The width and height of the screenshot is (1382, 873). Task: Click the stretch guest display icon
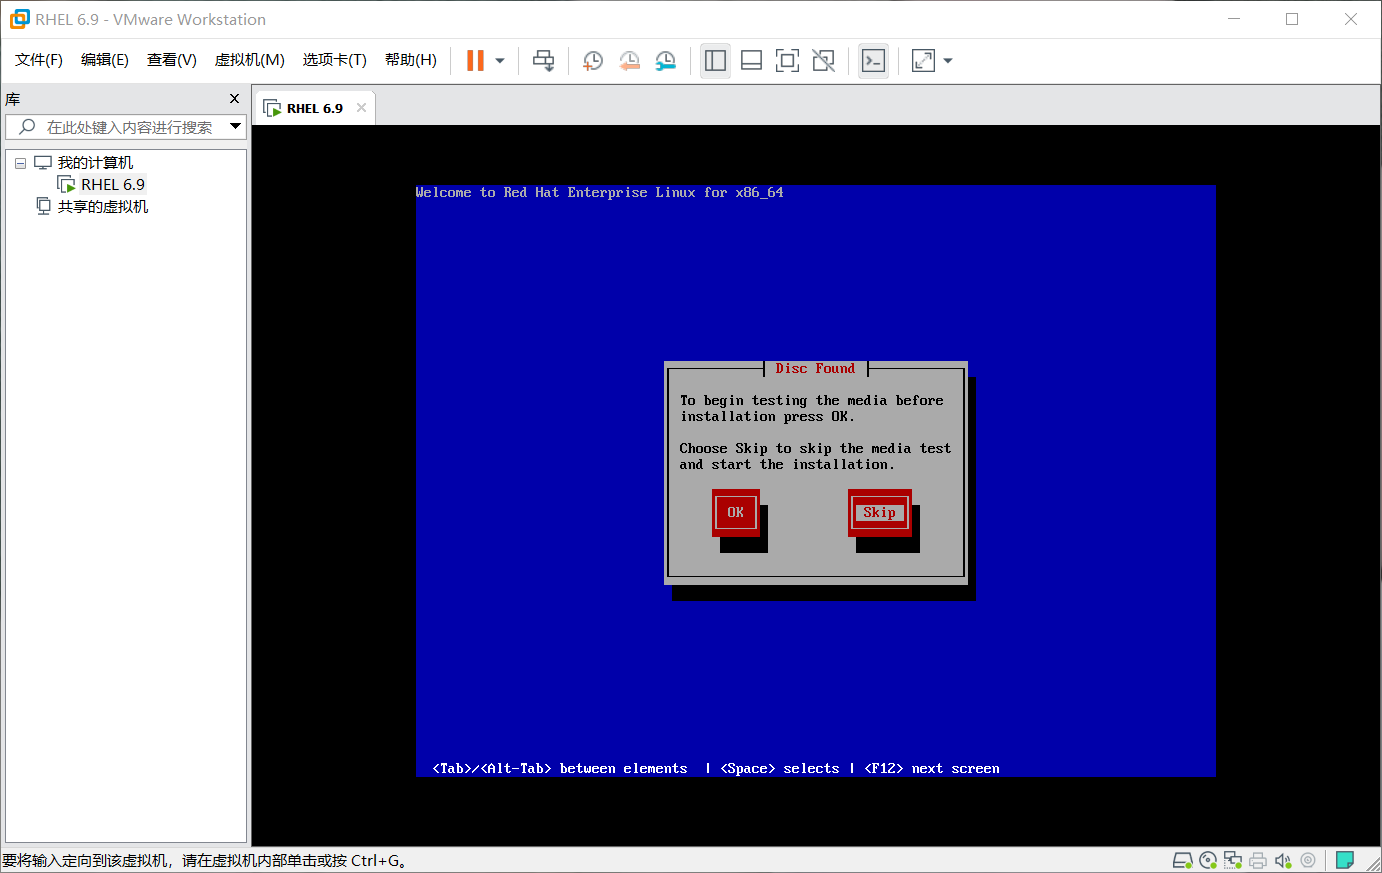923,61
